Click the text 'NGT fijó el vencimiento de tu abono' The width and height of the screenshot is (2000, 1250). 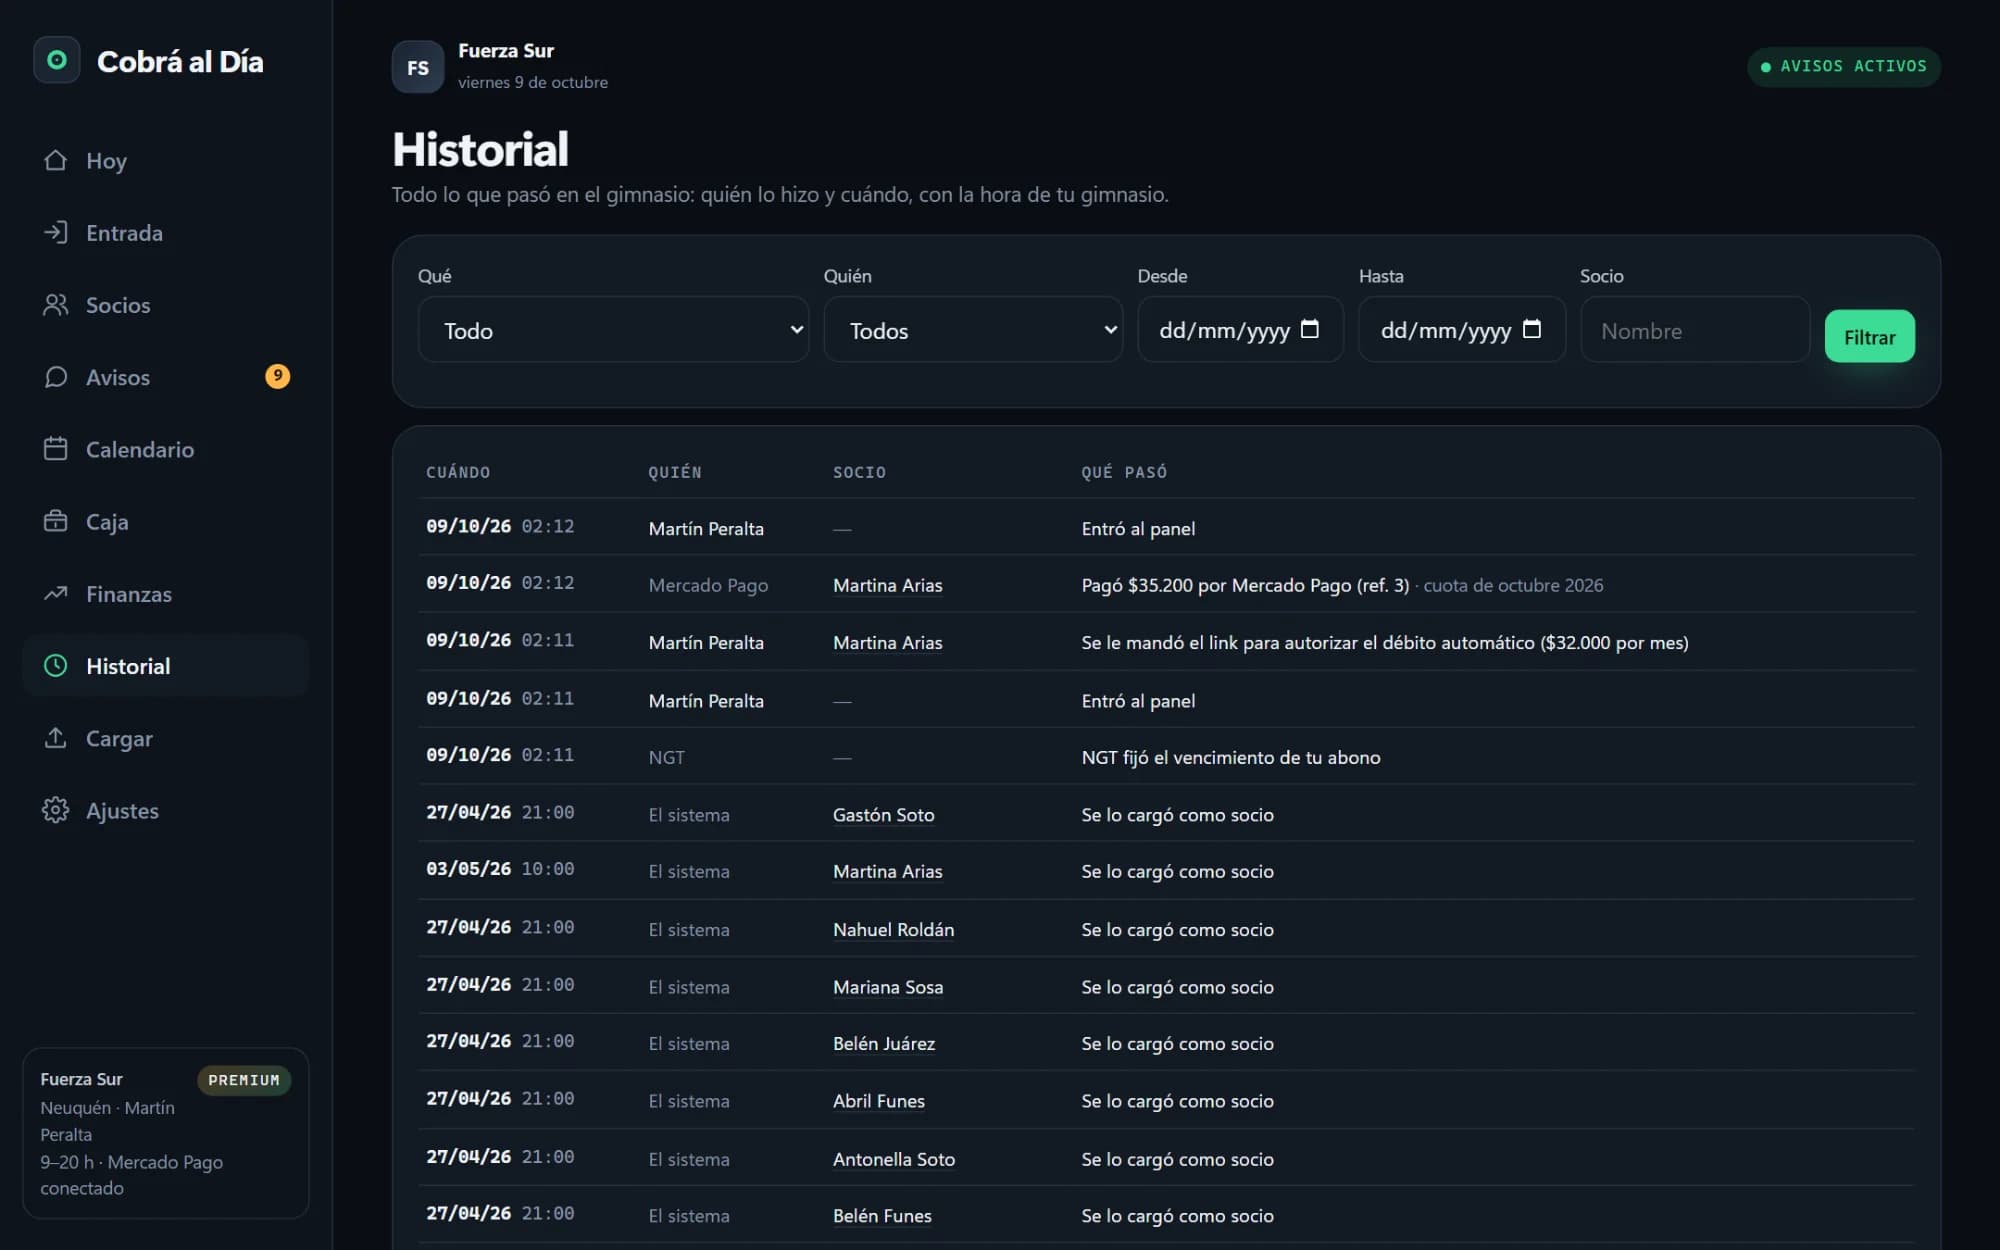(1231, 758)
